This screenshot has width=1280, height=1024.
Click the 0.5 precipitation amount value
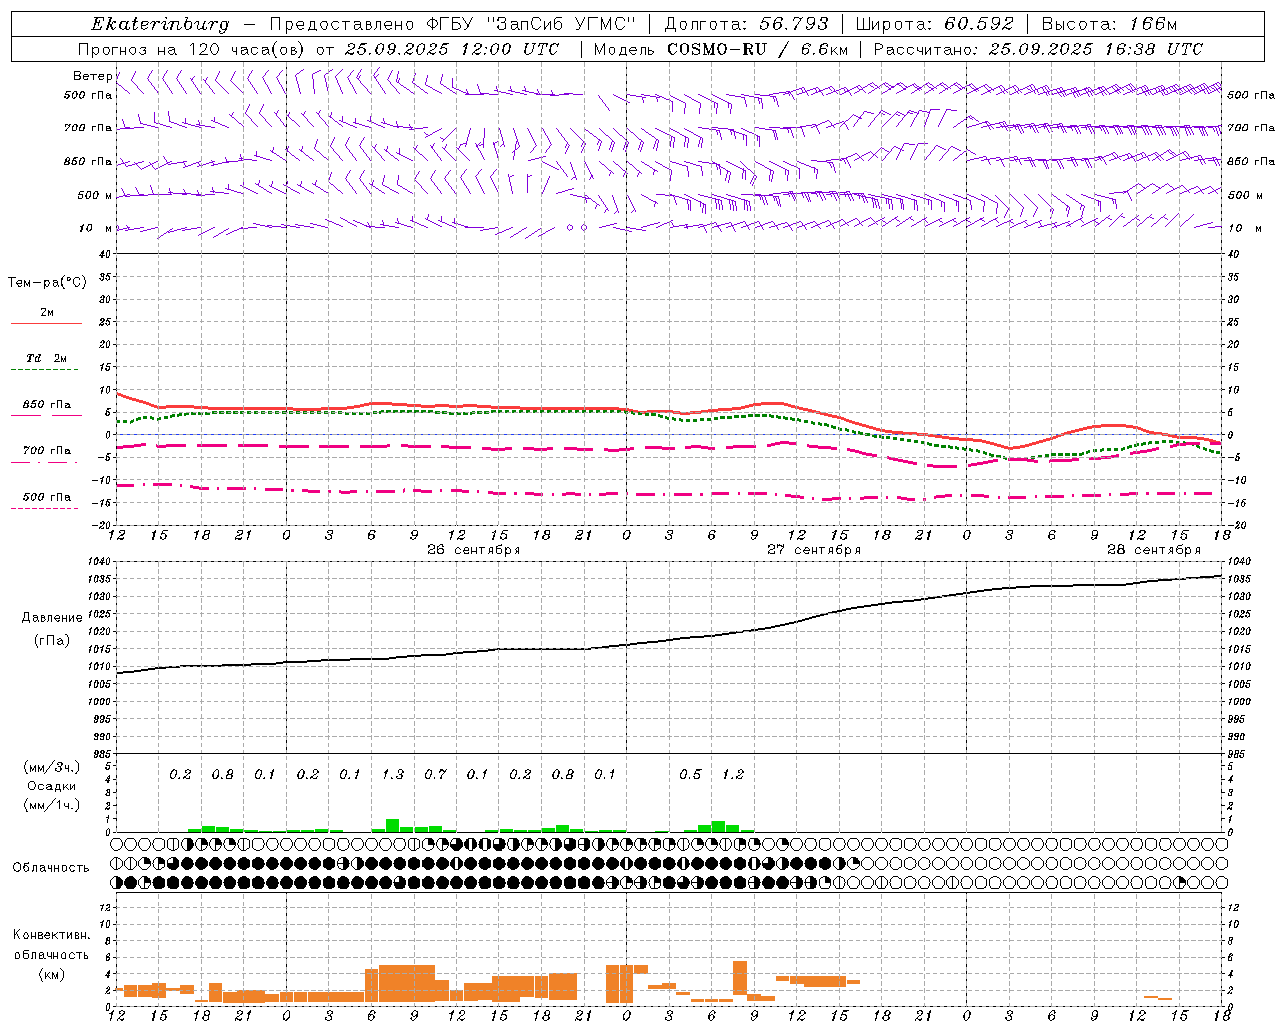click(x=690, y=774)
